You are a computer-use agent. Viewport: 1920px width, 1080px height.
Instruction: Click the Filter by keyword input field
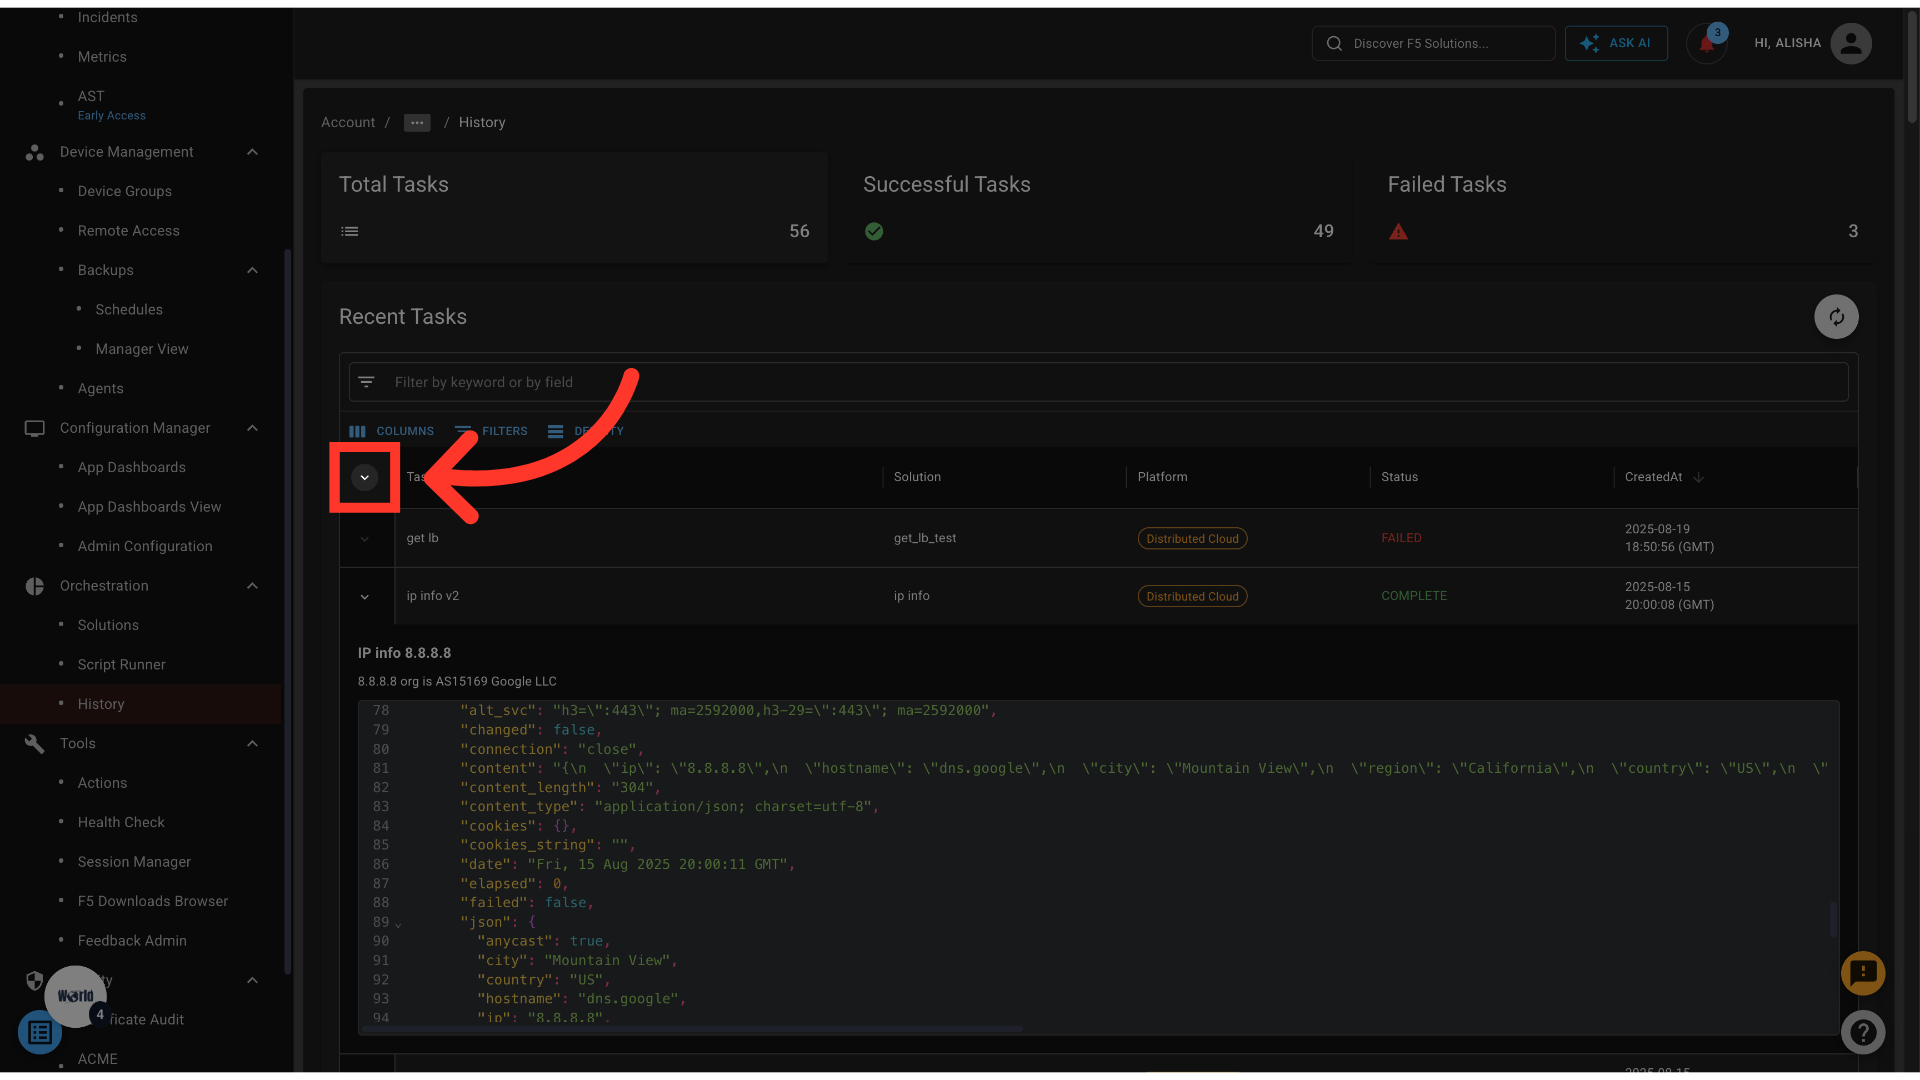tap(1000, 382)
